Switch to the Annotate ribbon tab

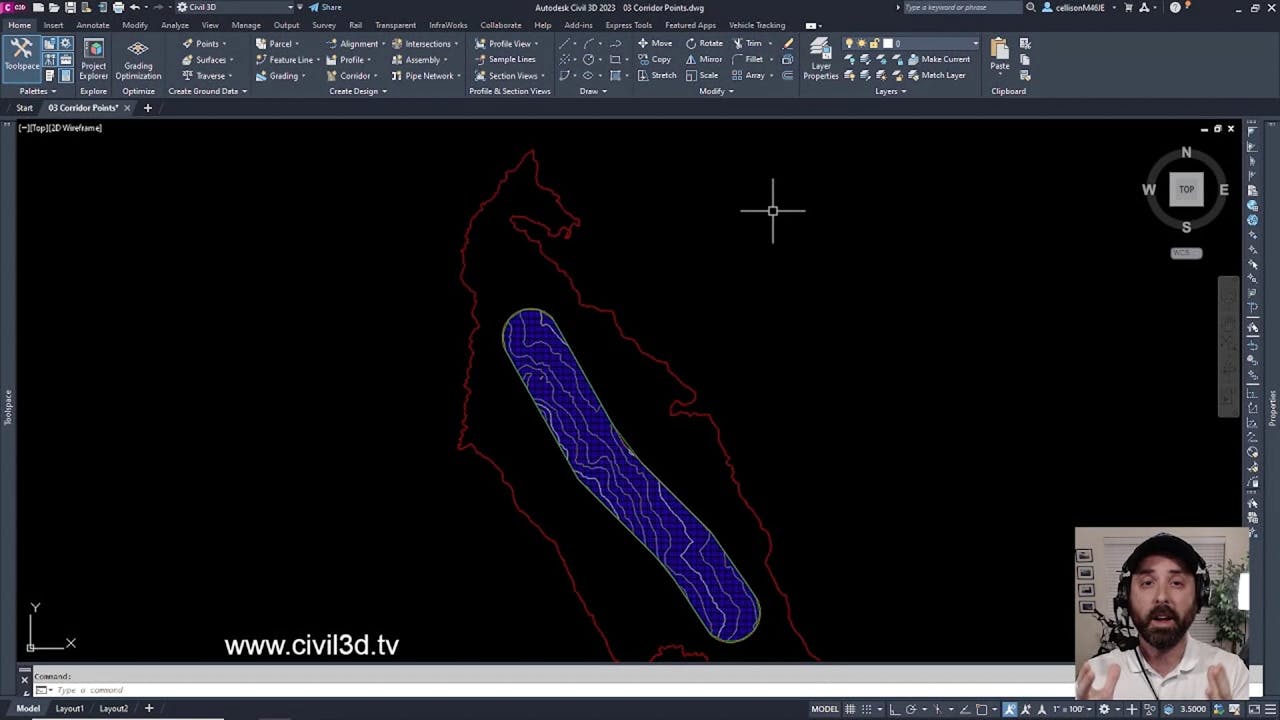[x=92, y=25]
